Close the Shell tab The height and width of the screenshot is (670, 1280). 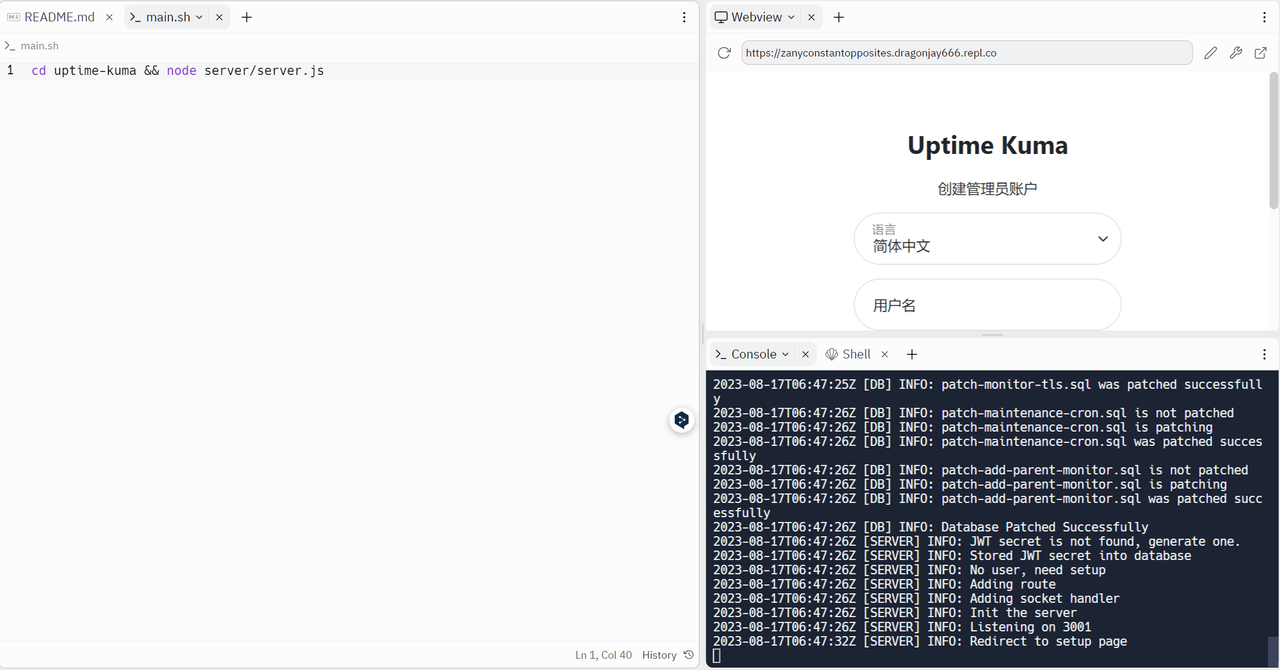tap(884, 354)
